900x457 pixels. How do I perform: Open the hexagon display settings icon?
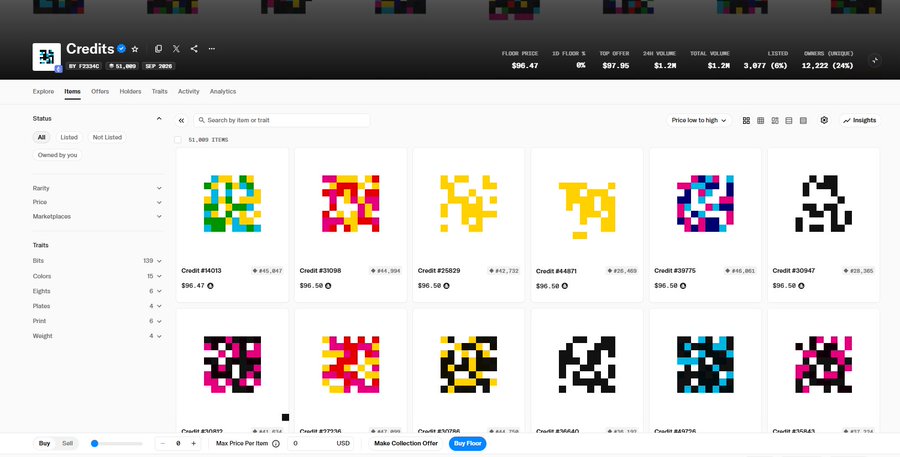click(824, 120)
